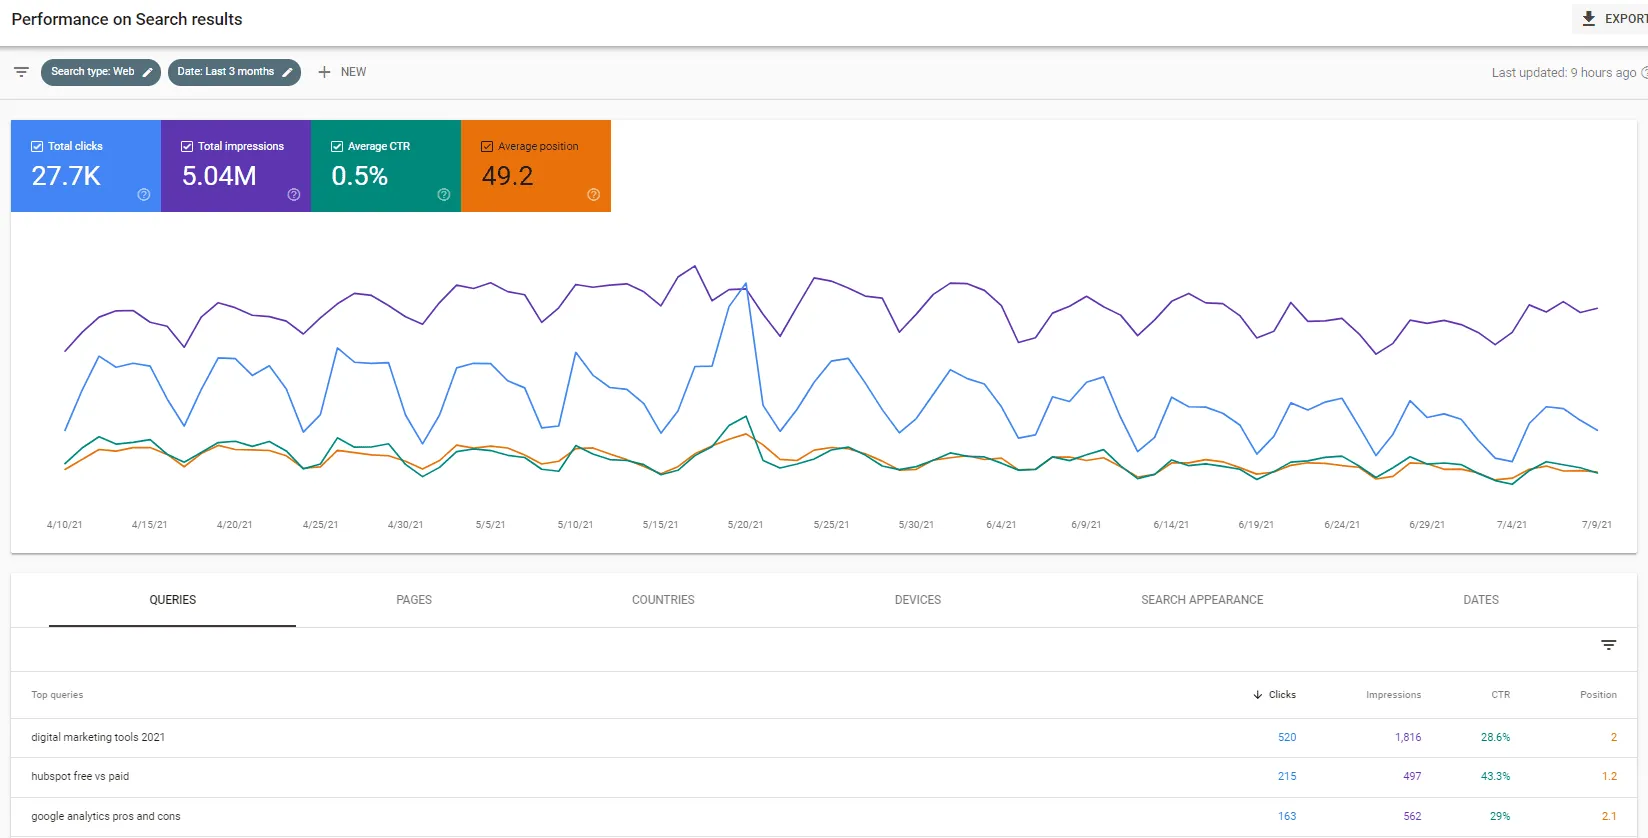This screenshot has width=1648, height=838.
Task: Open help icon on Average position card
Action: tap(594, 195)
